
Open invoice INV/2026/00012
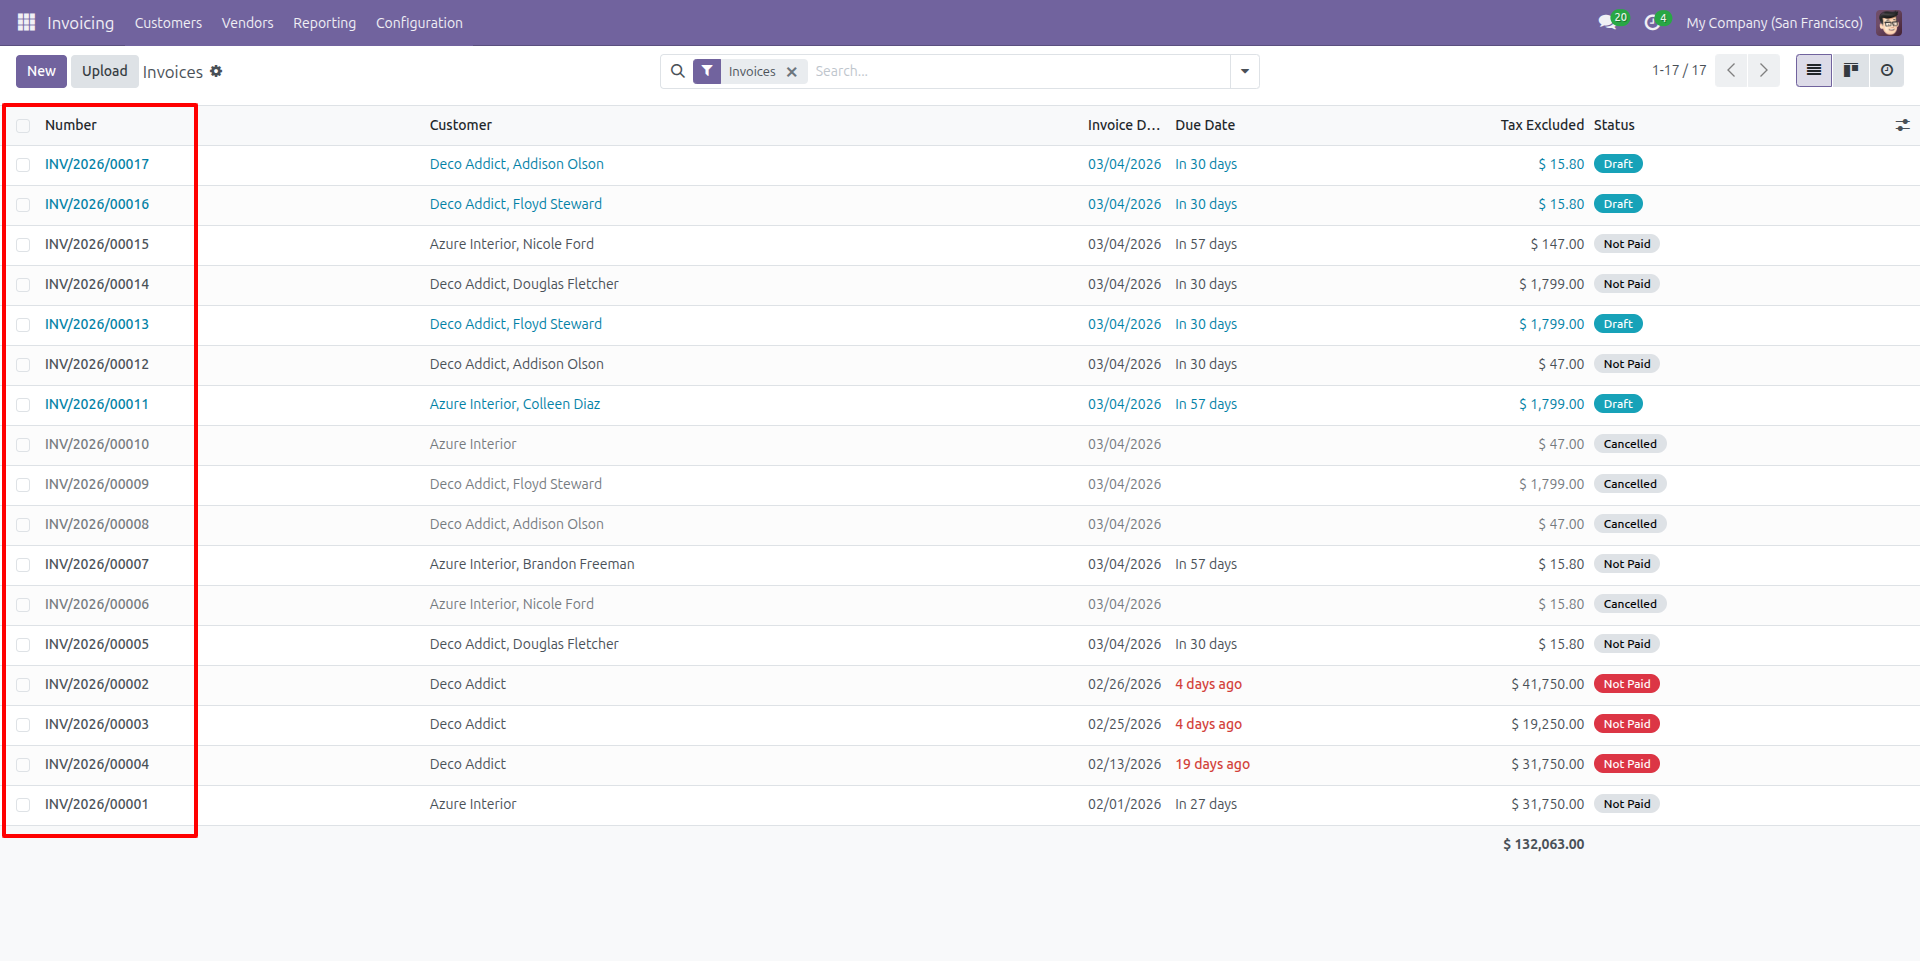tap(97, 364)
